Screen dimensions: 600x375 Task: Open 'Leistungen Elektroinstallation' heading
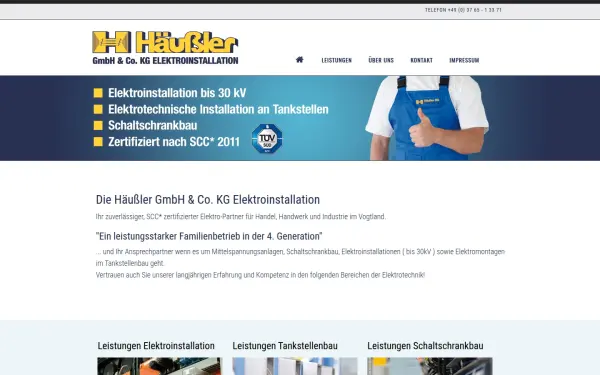tap(156, 346)
